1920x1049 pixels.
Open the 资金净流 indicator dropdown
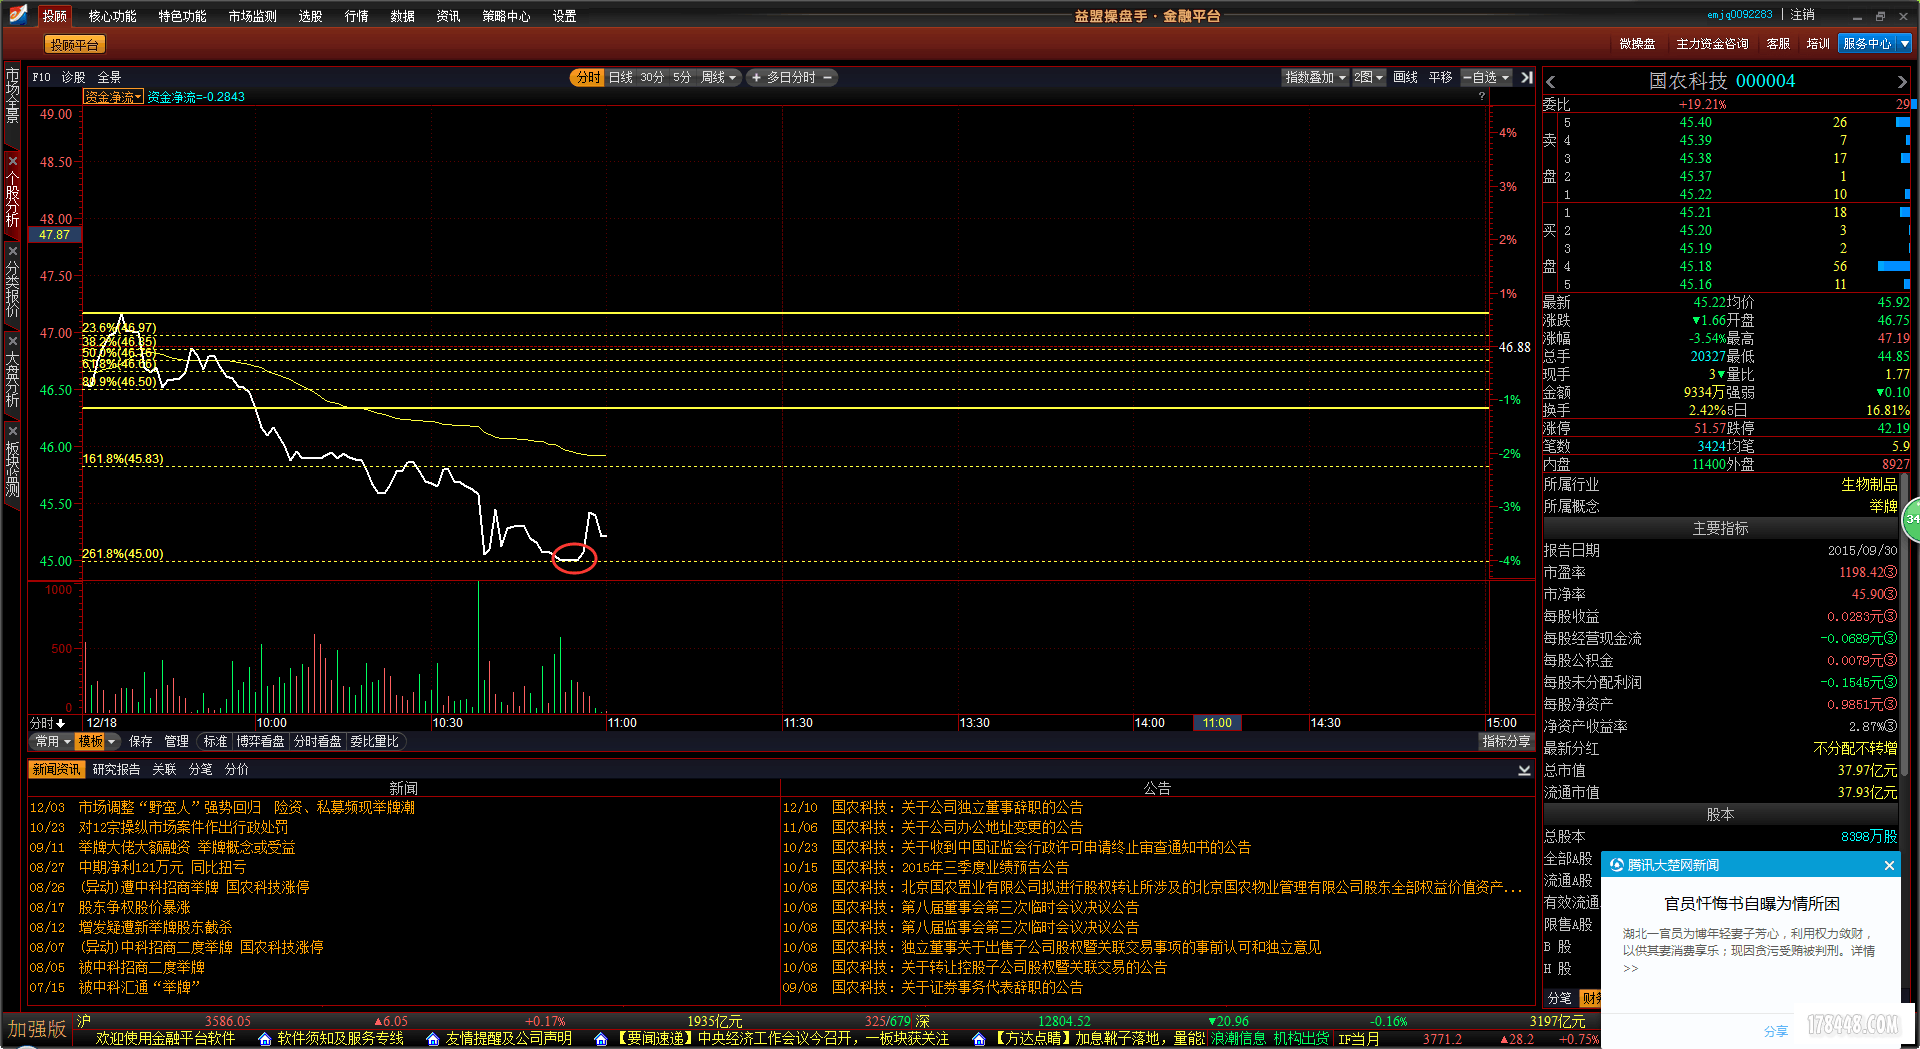pos(113,97)
